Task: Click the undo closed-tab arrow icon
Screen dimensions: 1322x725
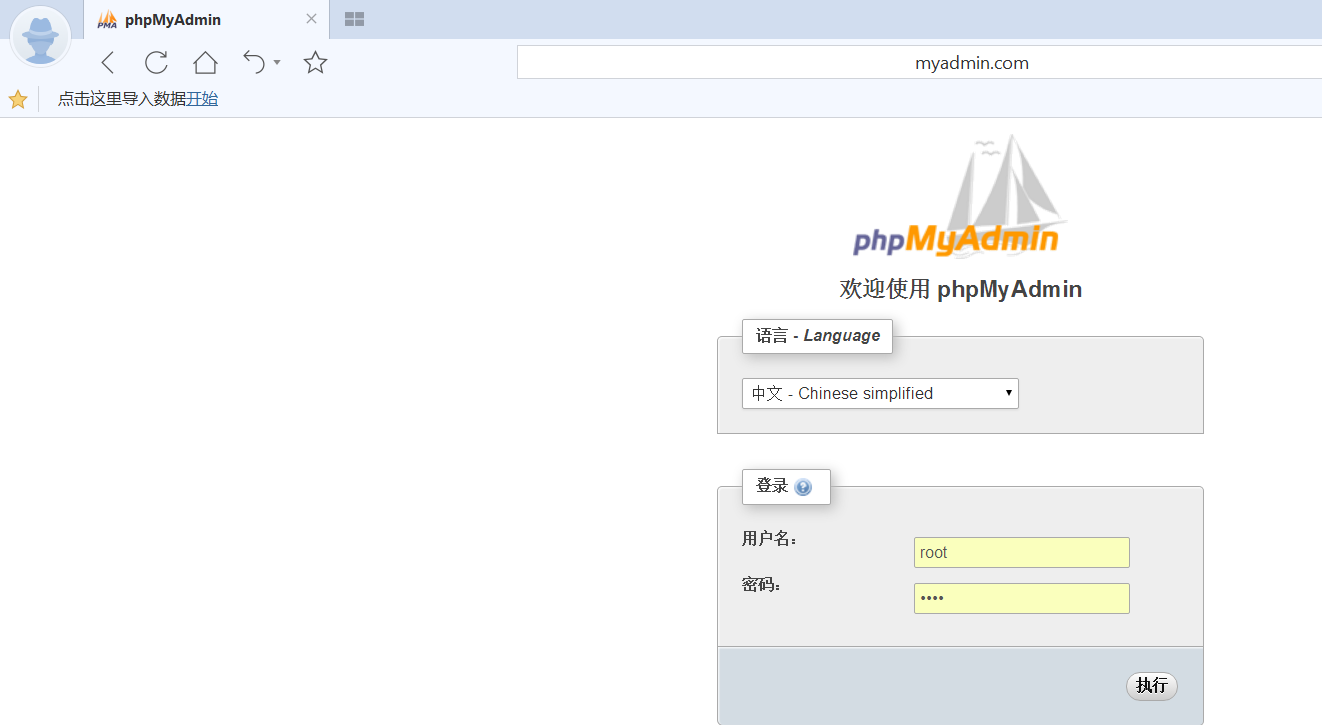Action: (x=254, y=63)
